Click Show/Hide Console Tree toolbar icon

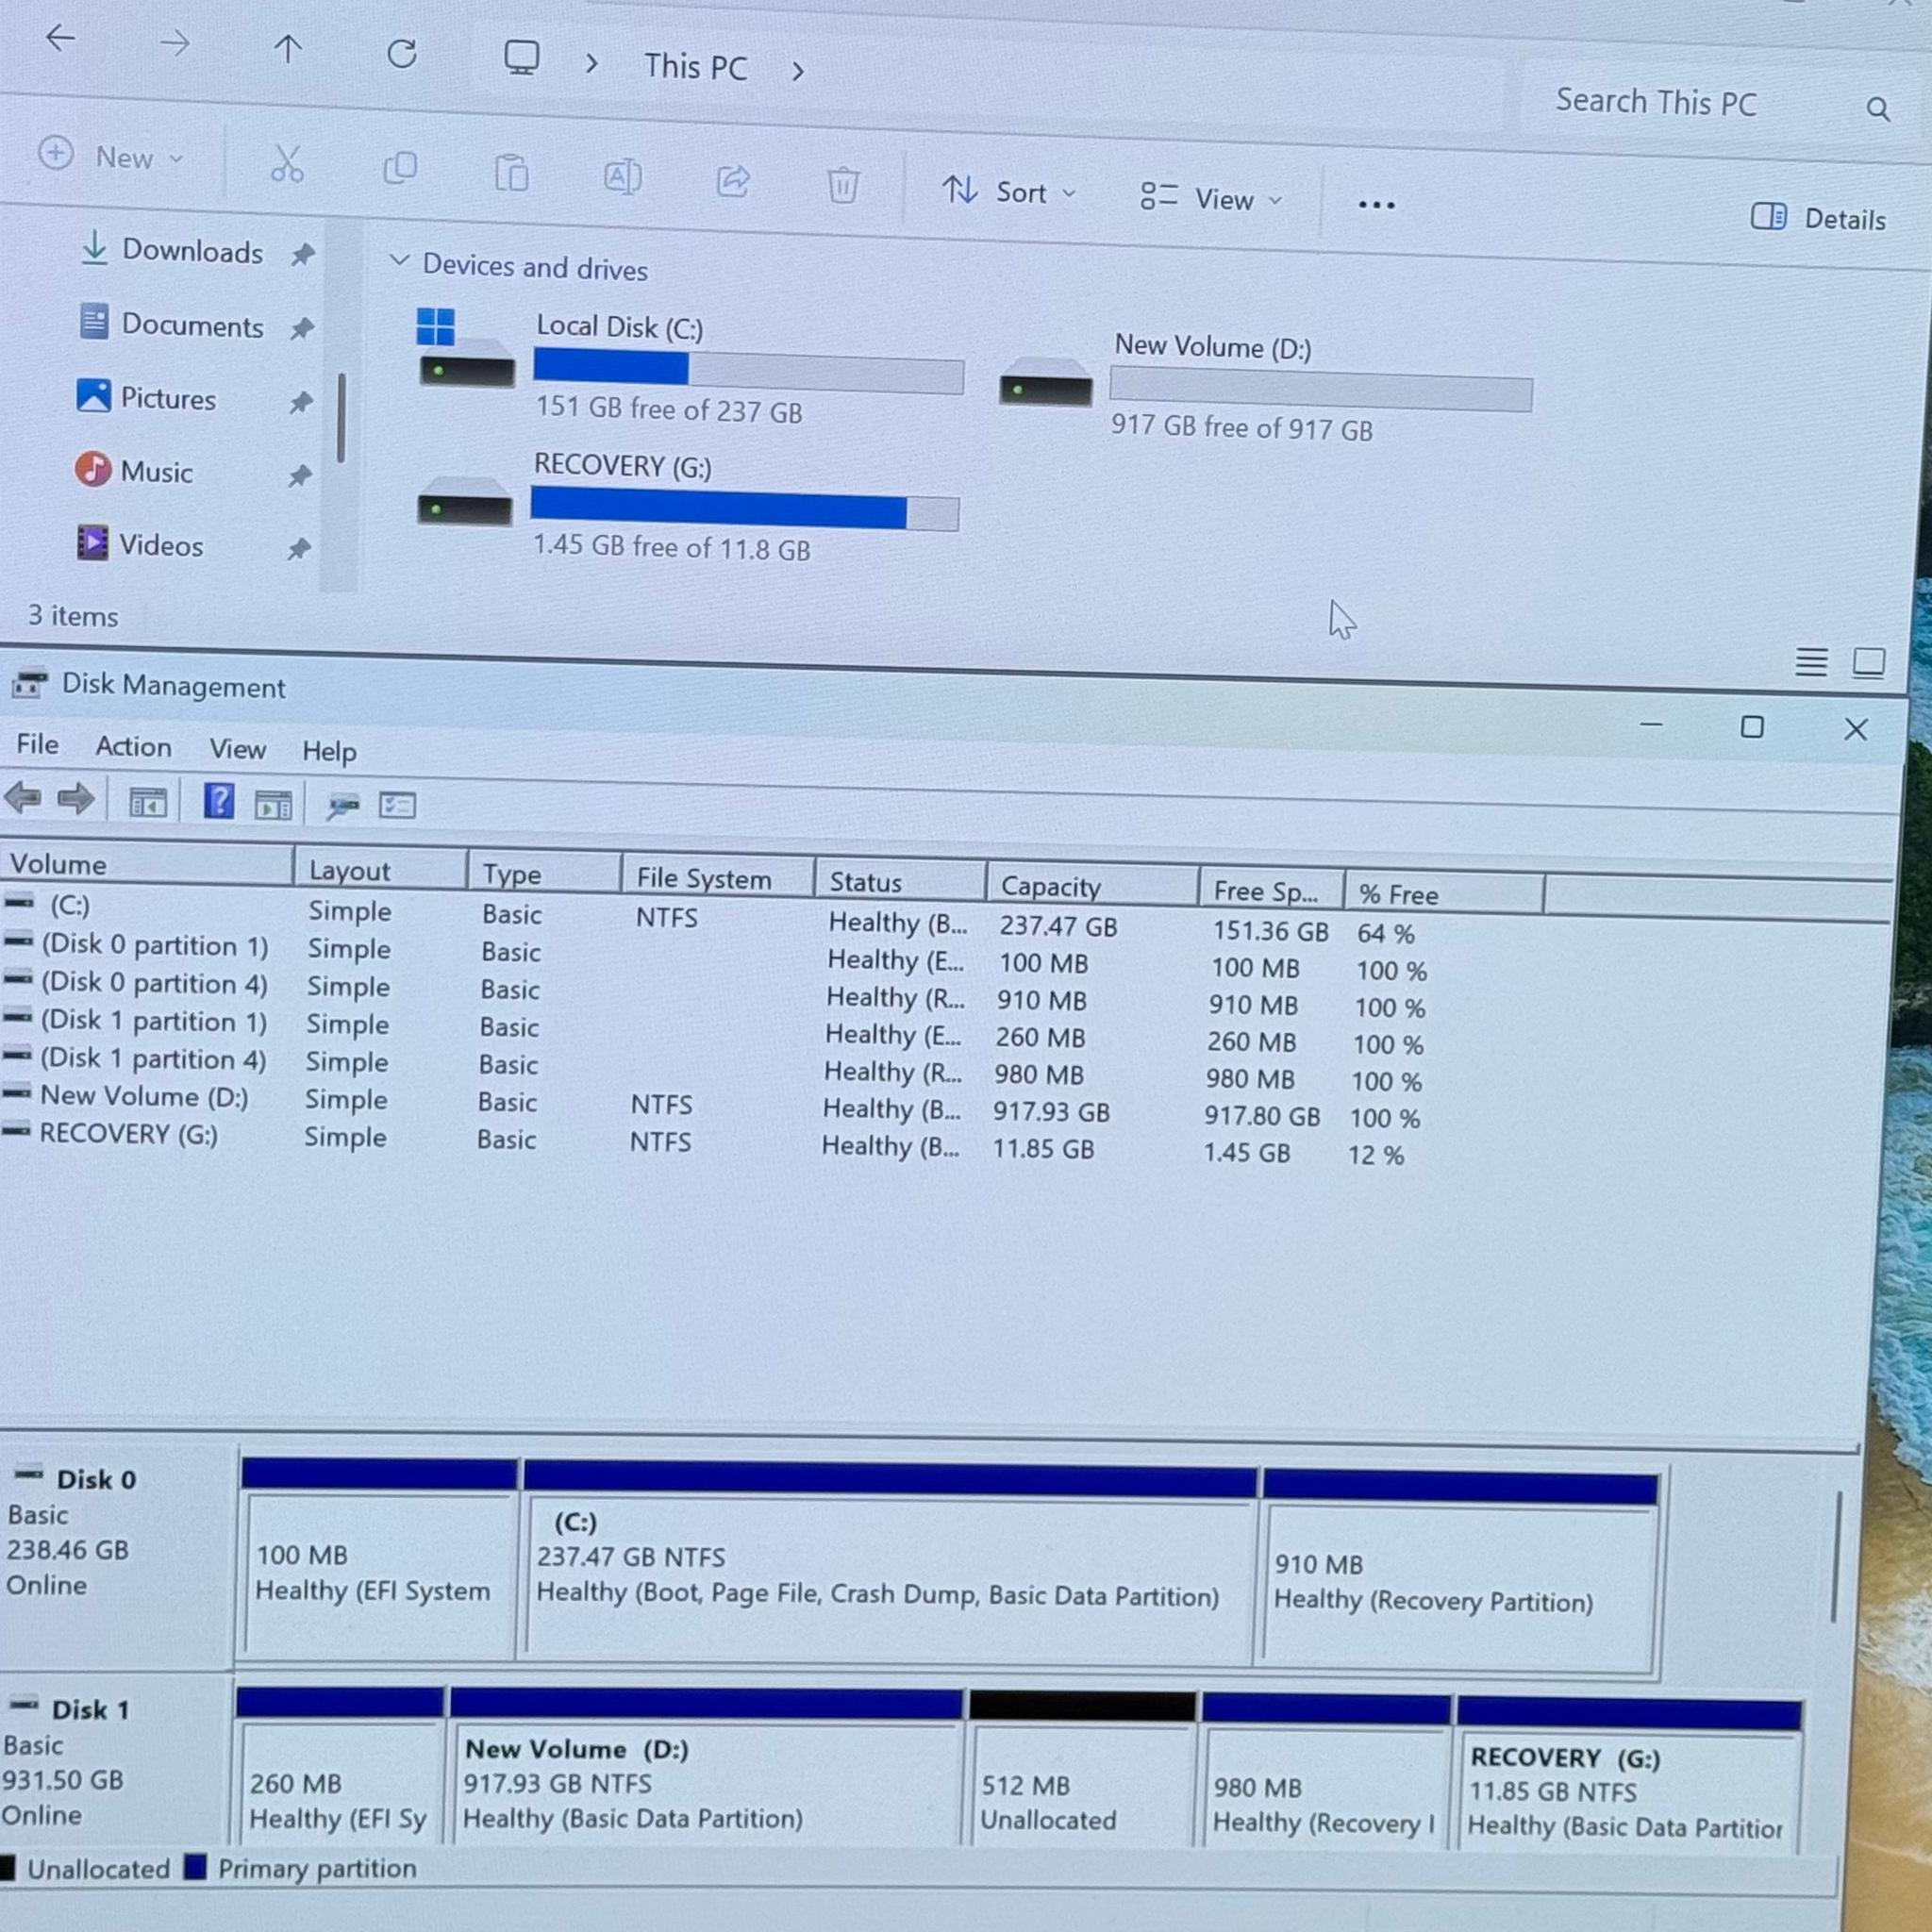pyautogui.click(x=148, y=802)
